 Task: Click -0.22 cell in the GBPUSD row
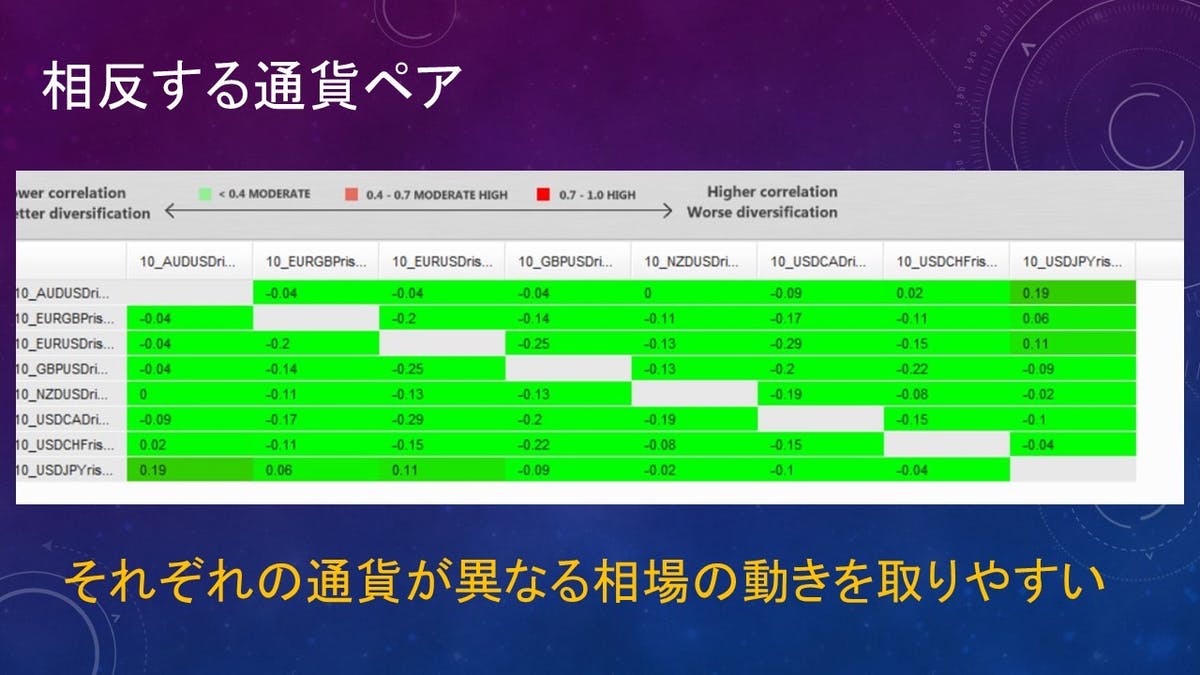click(946, 368)
